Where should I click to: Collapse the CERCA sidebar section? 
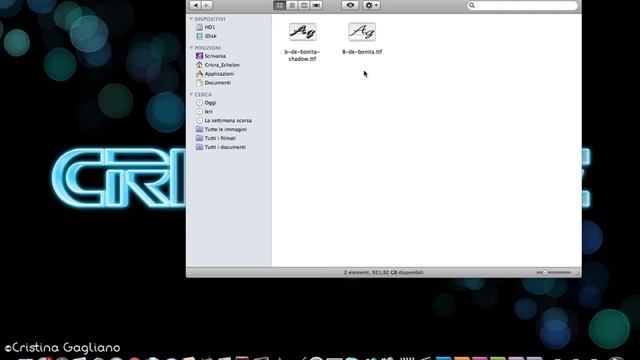[191, 94]
